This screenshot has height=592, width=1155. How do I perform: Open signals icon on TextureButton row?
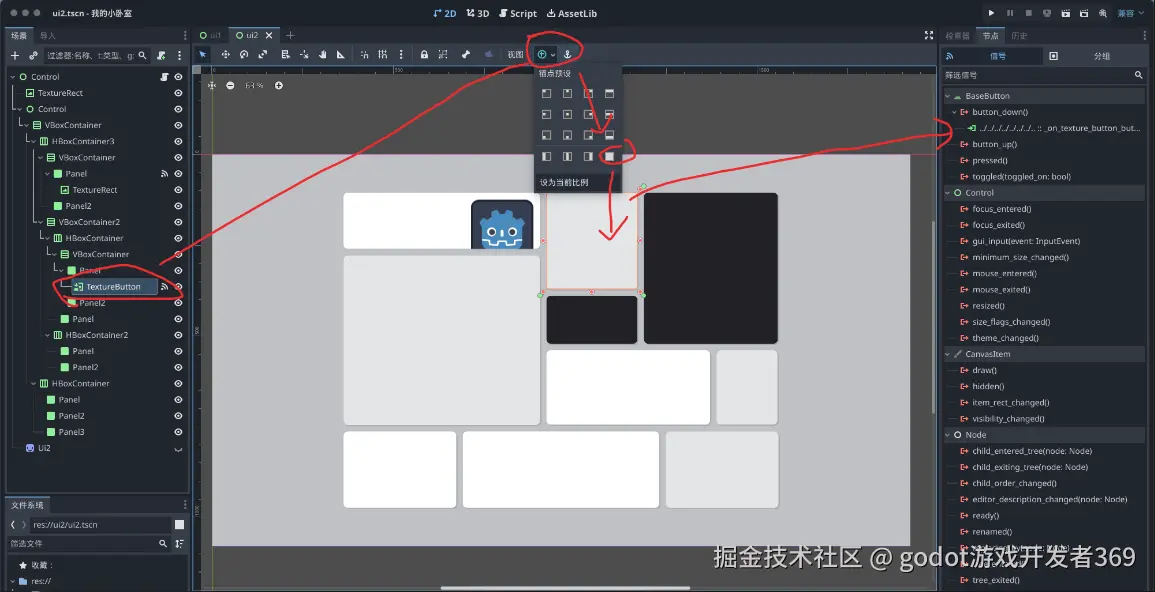pos(164,286)
